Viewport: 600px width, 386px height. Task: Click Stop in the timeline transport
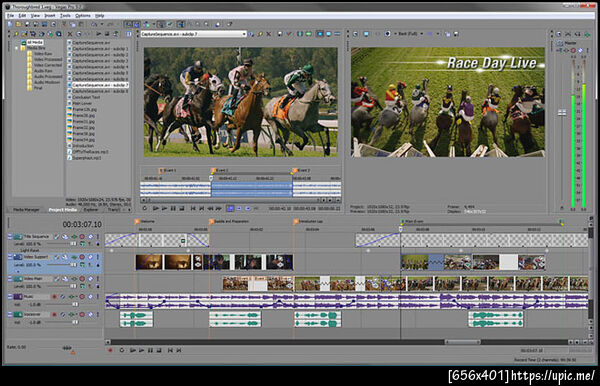[x=159, y=350]
